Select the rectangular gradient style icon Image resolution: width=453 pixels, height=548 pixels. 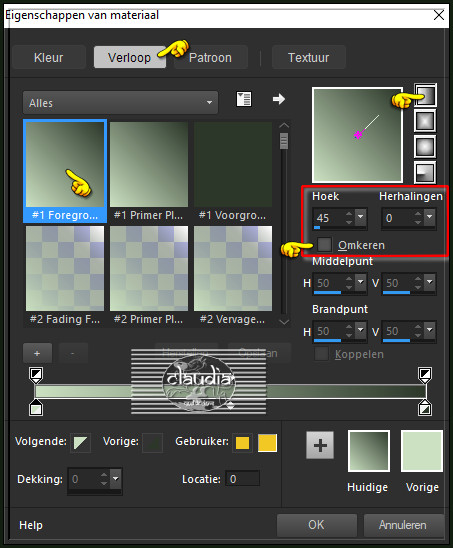pos(425,121)
